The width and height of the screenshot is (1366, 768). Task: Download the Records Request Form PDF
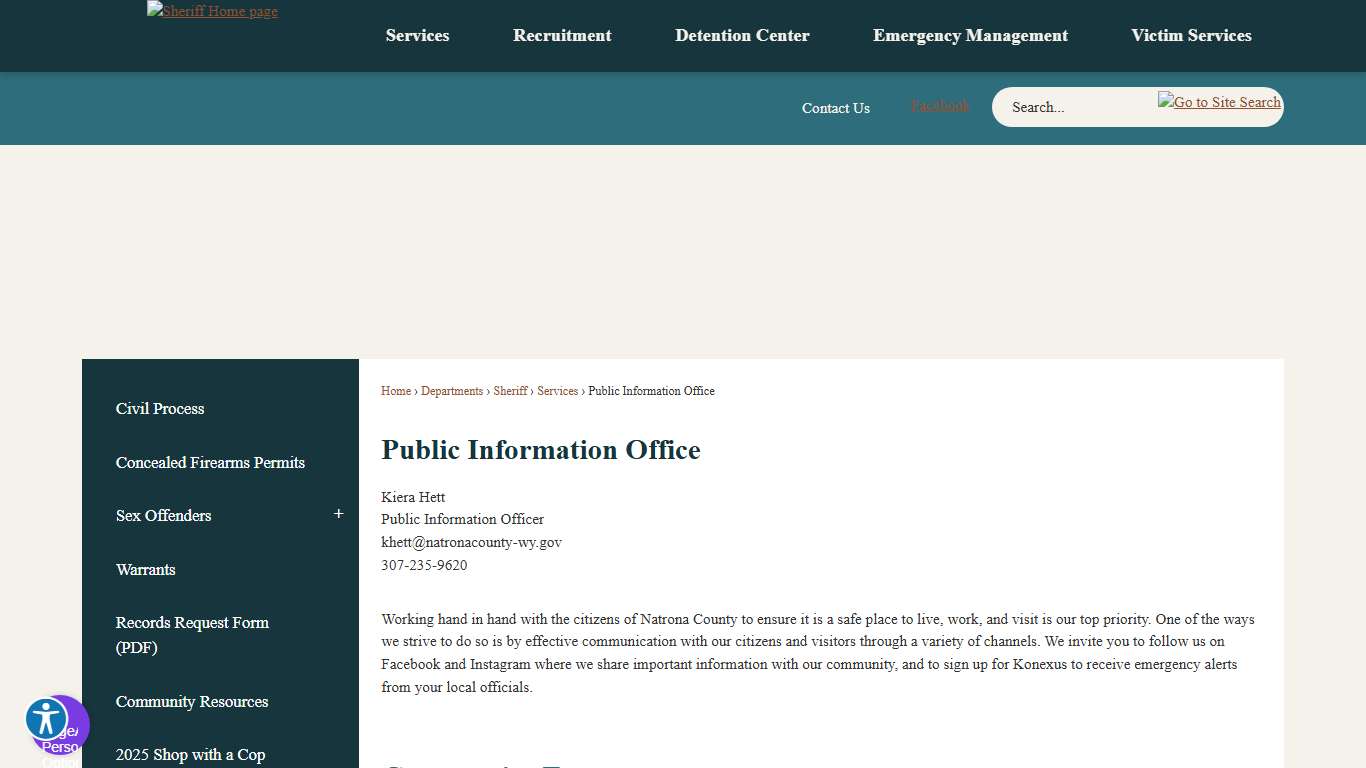pyautogui.click(x=192, y=634)
